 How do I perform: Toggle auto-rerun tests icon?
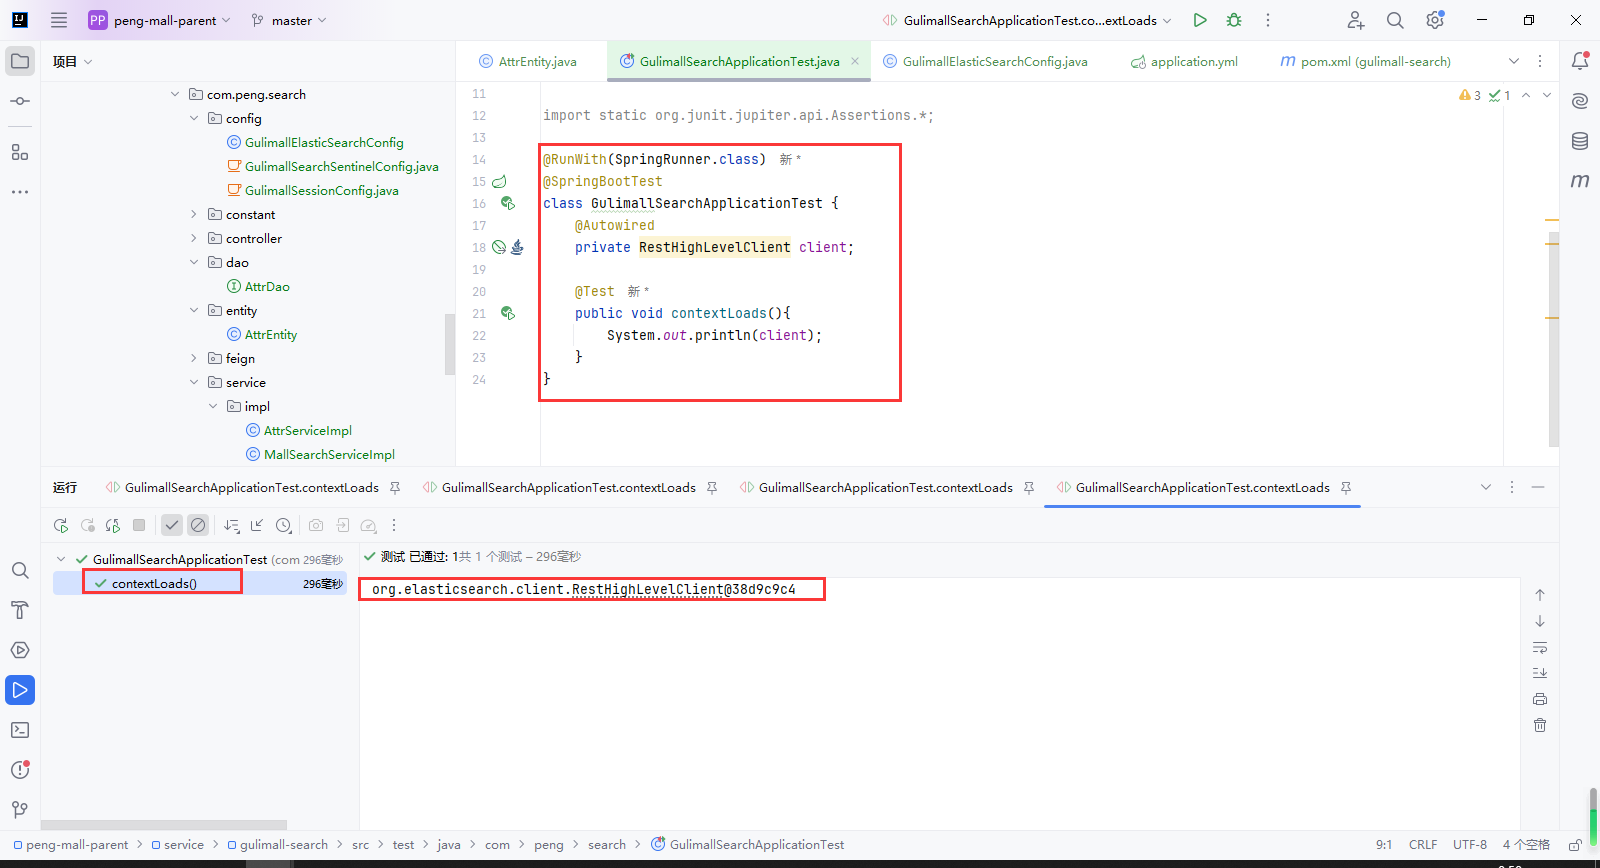pyautogui.click(x=113, y=525)
